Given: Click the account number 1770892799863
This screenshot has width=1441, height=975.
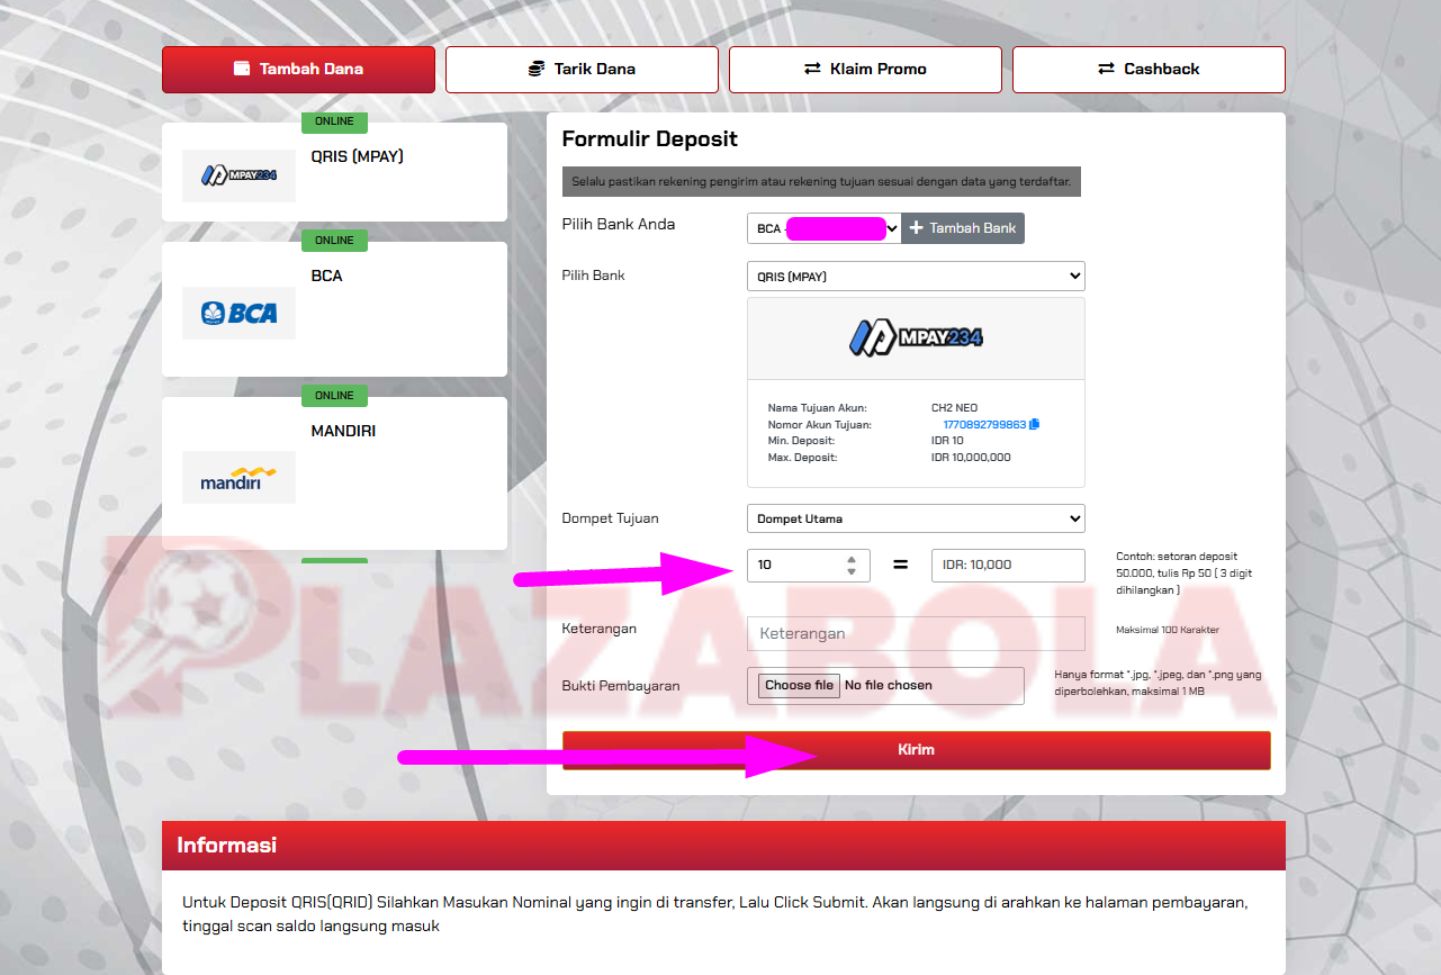Looking at the screenshot, I should point(984,425).
